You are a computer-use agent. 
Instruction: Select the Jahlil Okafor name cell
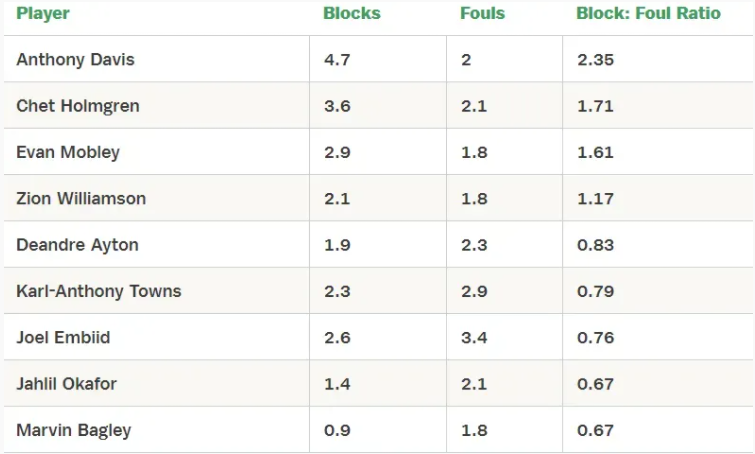156,384
